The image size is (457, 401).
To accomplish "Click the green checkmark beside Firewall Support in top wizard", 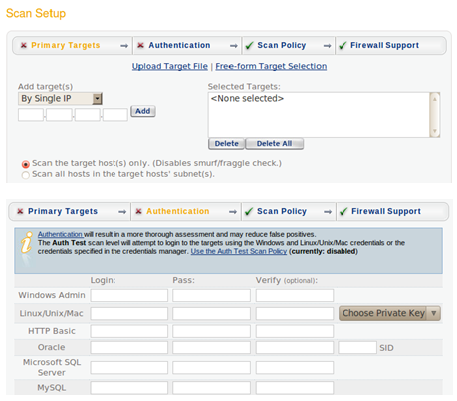I will pos(342,45).
